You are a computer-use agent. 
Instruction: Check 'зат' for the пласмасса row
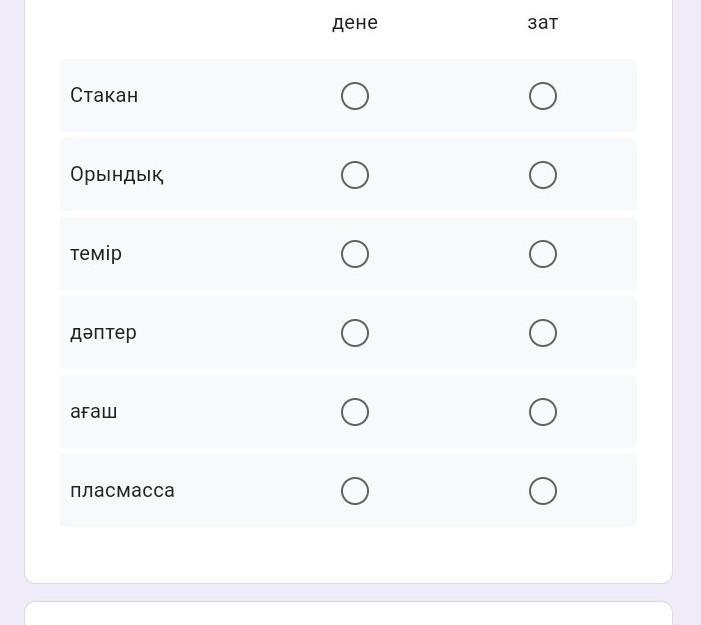[543, 491]
